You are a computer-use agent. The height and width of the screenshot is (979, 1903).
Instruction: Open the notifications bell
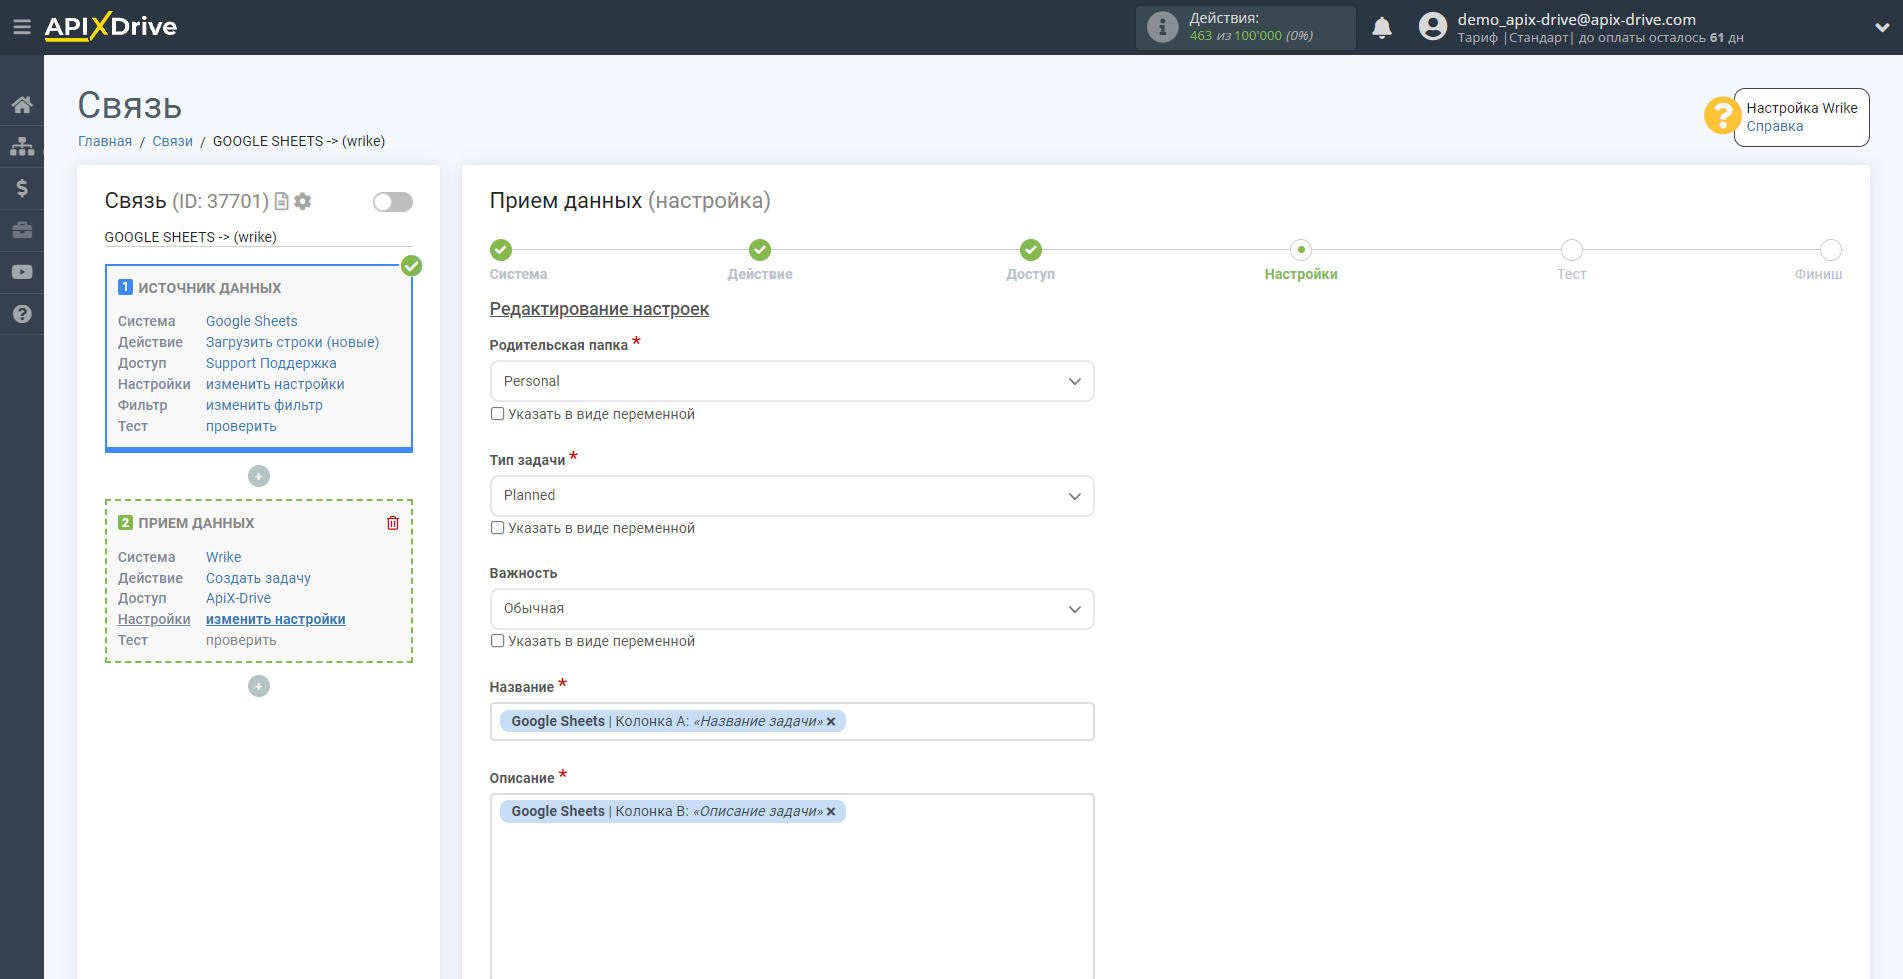(1382, 28)
